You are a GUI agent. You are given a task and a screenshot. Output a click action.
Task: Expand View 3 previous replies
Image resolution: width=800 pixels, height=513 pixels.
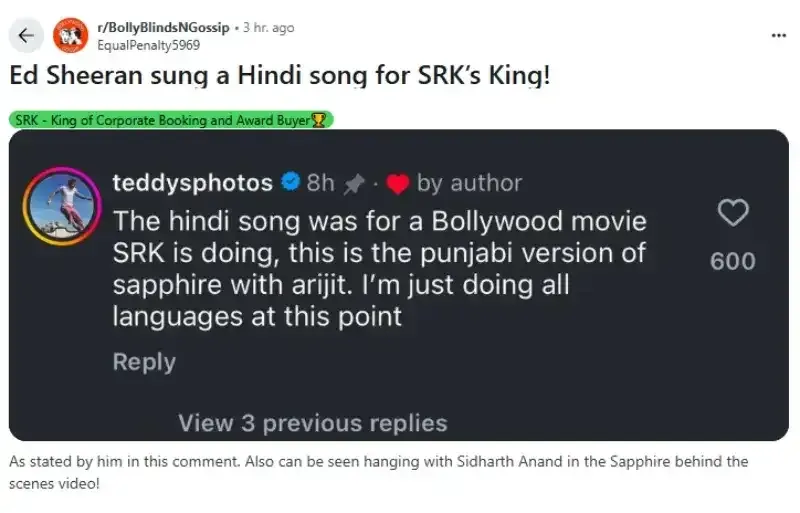[x=313, y=423]
